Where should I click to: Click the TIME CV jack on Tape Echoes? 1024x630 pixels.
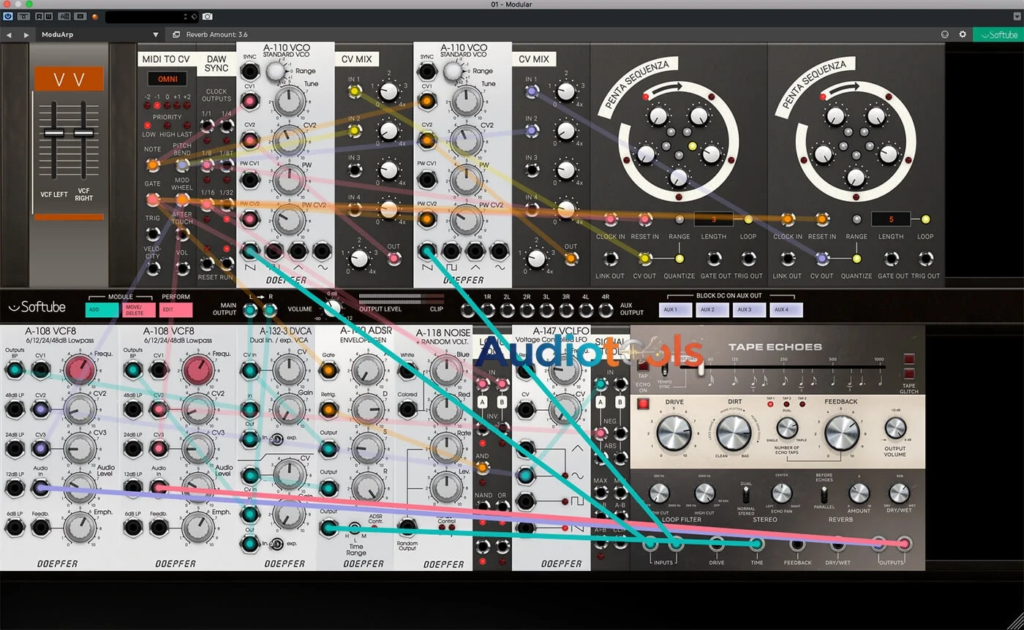(756, 544)
